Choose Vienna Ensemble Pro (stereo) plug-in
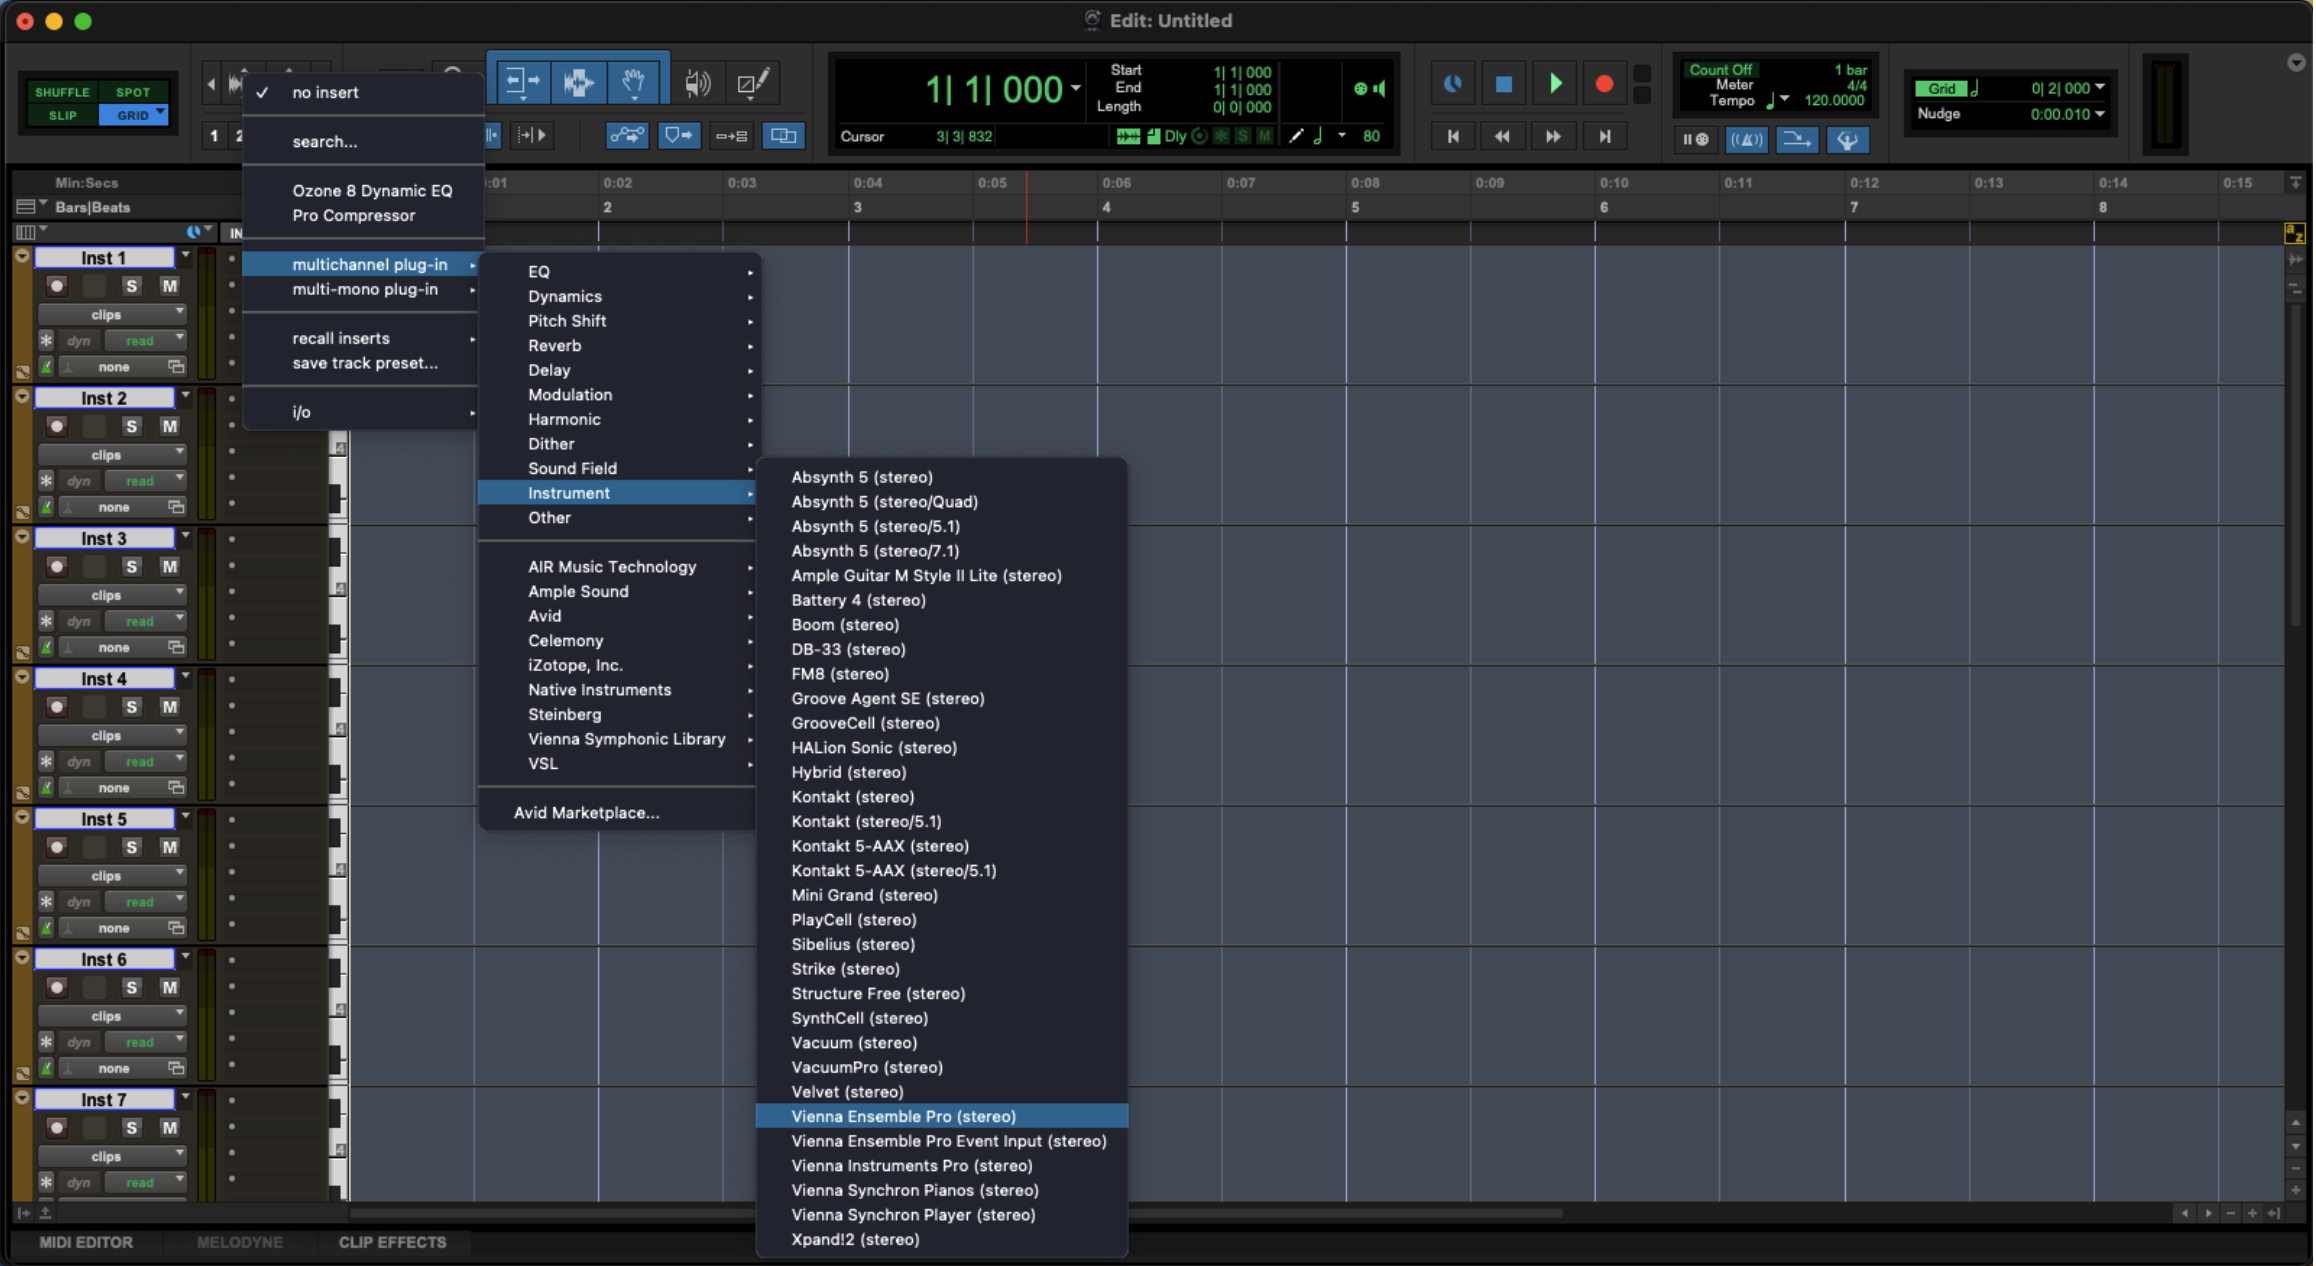The width and height of the screenshot is (2316, 1266). [x=942, y=1116]
